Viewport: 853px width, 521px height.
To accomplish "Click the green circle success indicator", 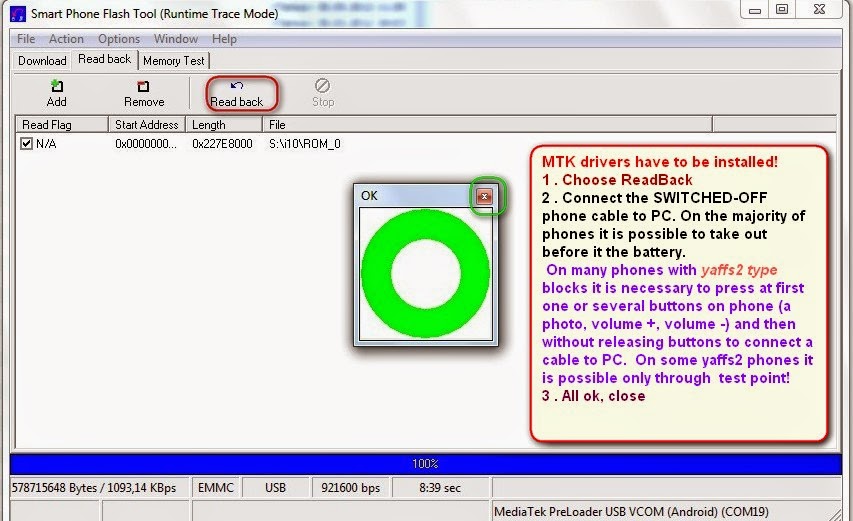I will pyautogui.click(x=425, y=274).
